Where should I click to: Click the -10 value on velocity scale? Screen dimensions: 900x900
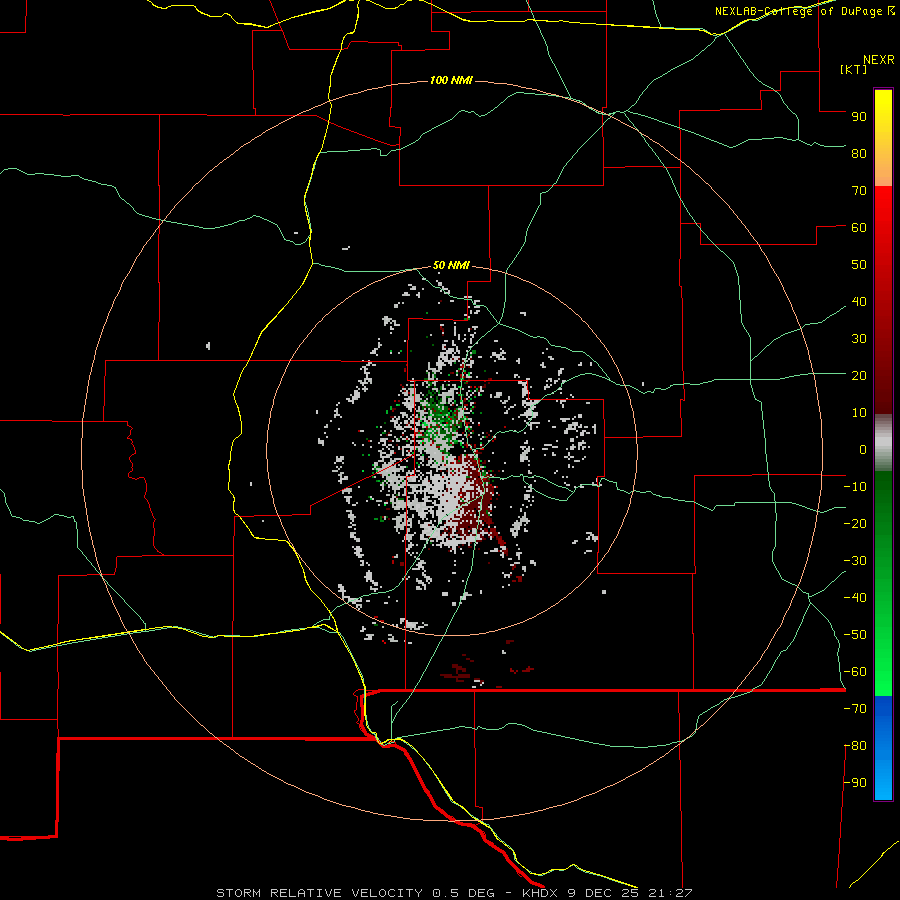pos(855,487)
